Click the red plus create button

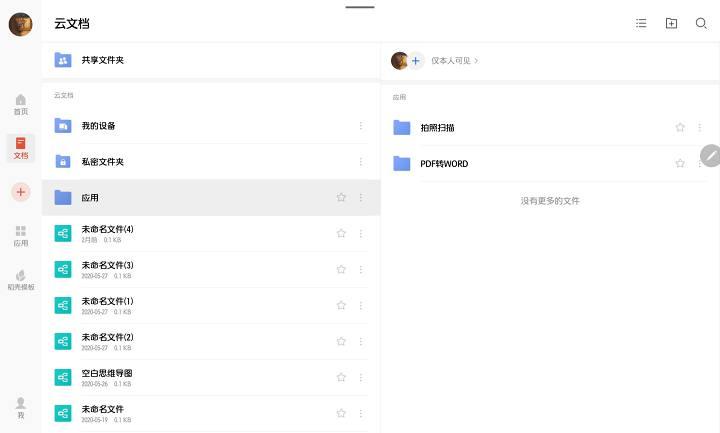(21, 191)
